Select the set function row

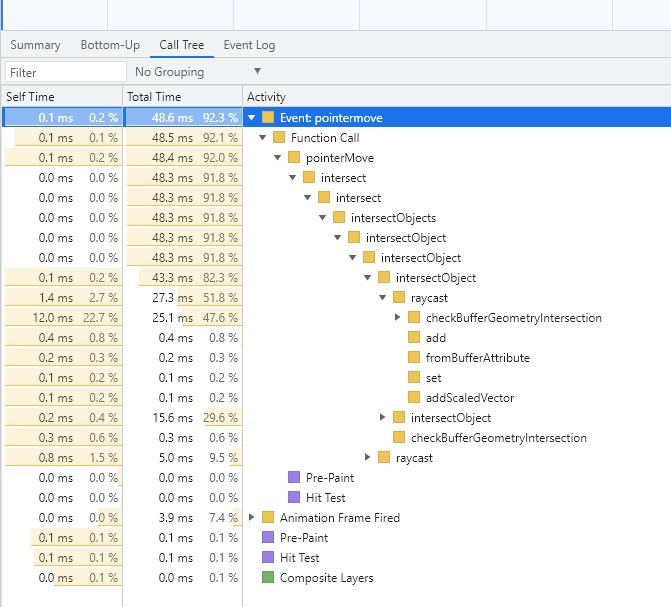[435, 378]
